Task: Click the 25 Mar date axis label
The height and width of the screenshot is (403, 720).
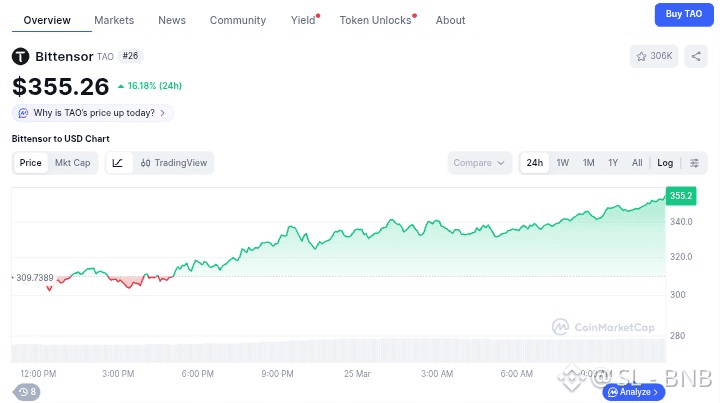Action: (x=357, y=374)
